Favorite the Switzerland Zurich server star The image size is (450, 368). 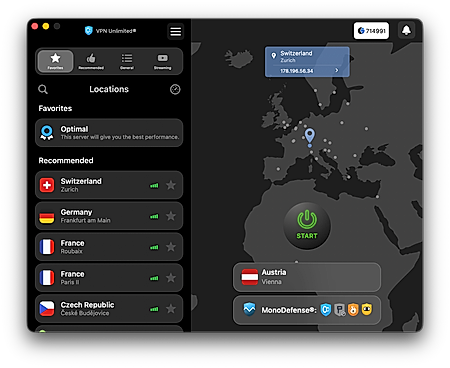click(171, 185)
